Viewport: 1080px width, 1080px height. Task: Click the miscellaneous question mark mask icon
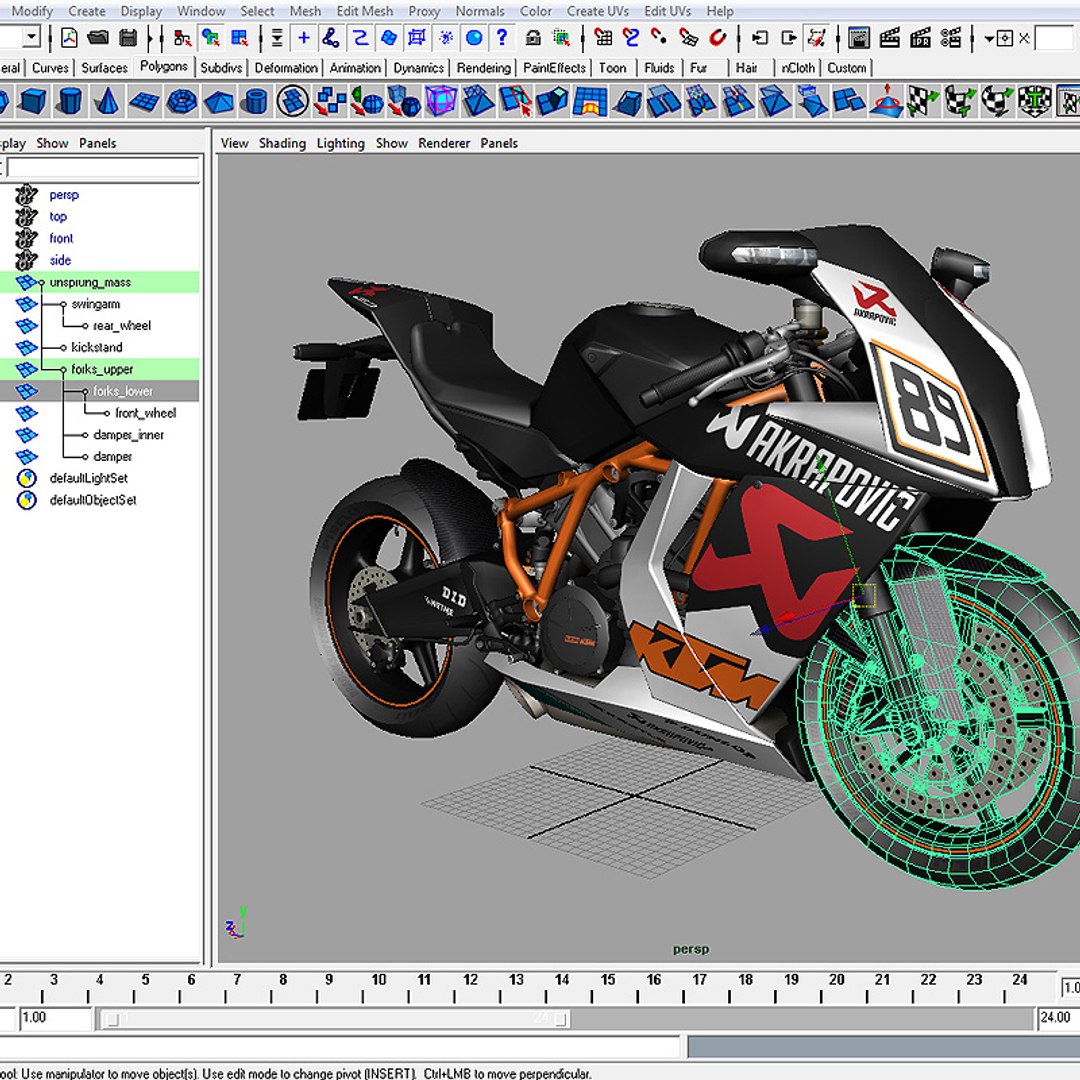pos(502,38)
